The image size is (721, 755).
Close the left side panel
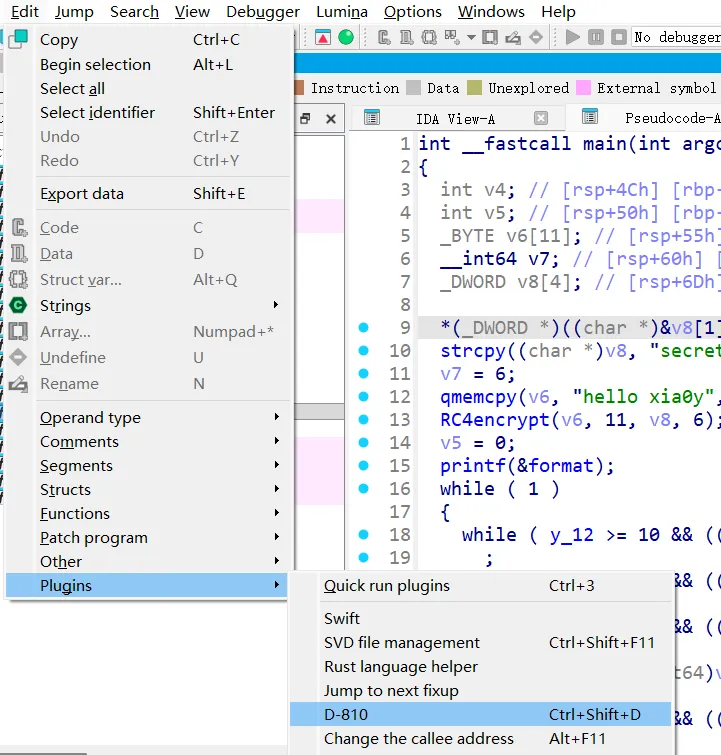[x=331, y=118]
